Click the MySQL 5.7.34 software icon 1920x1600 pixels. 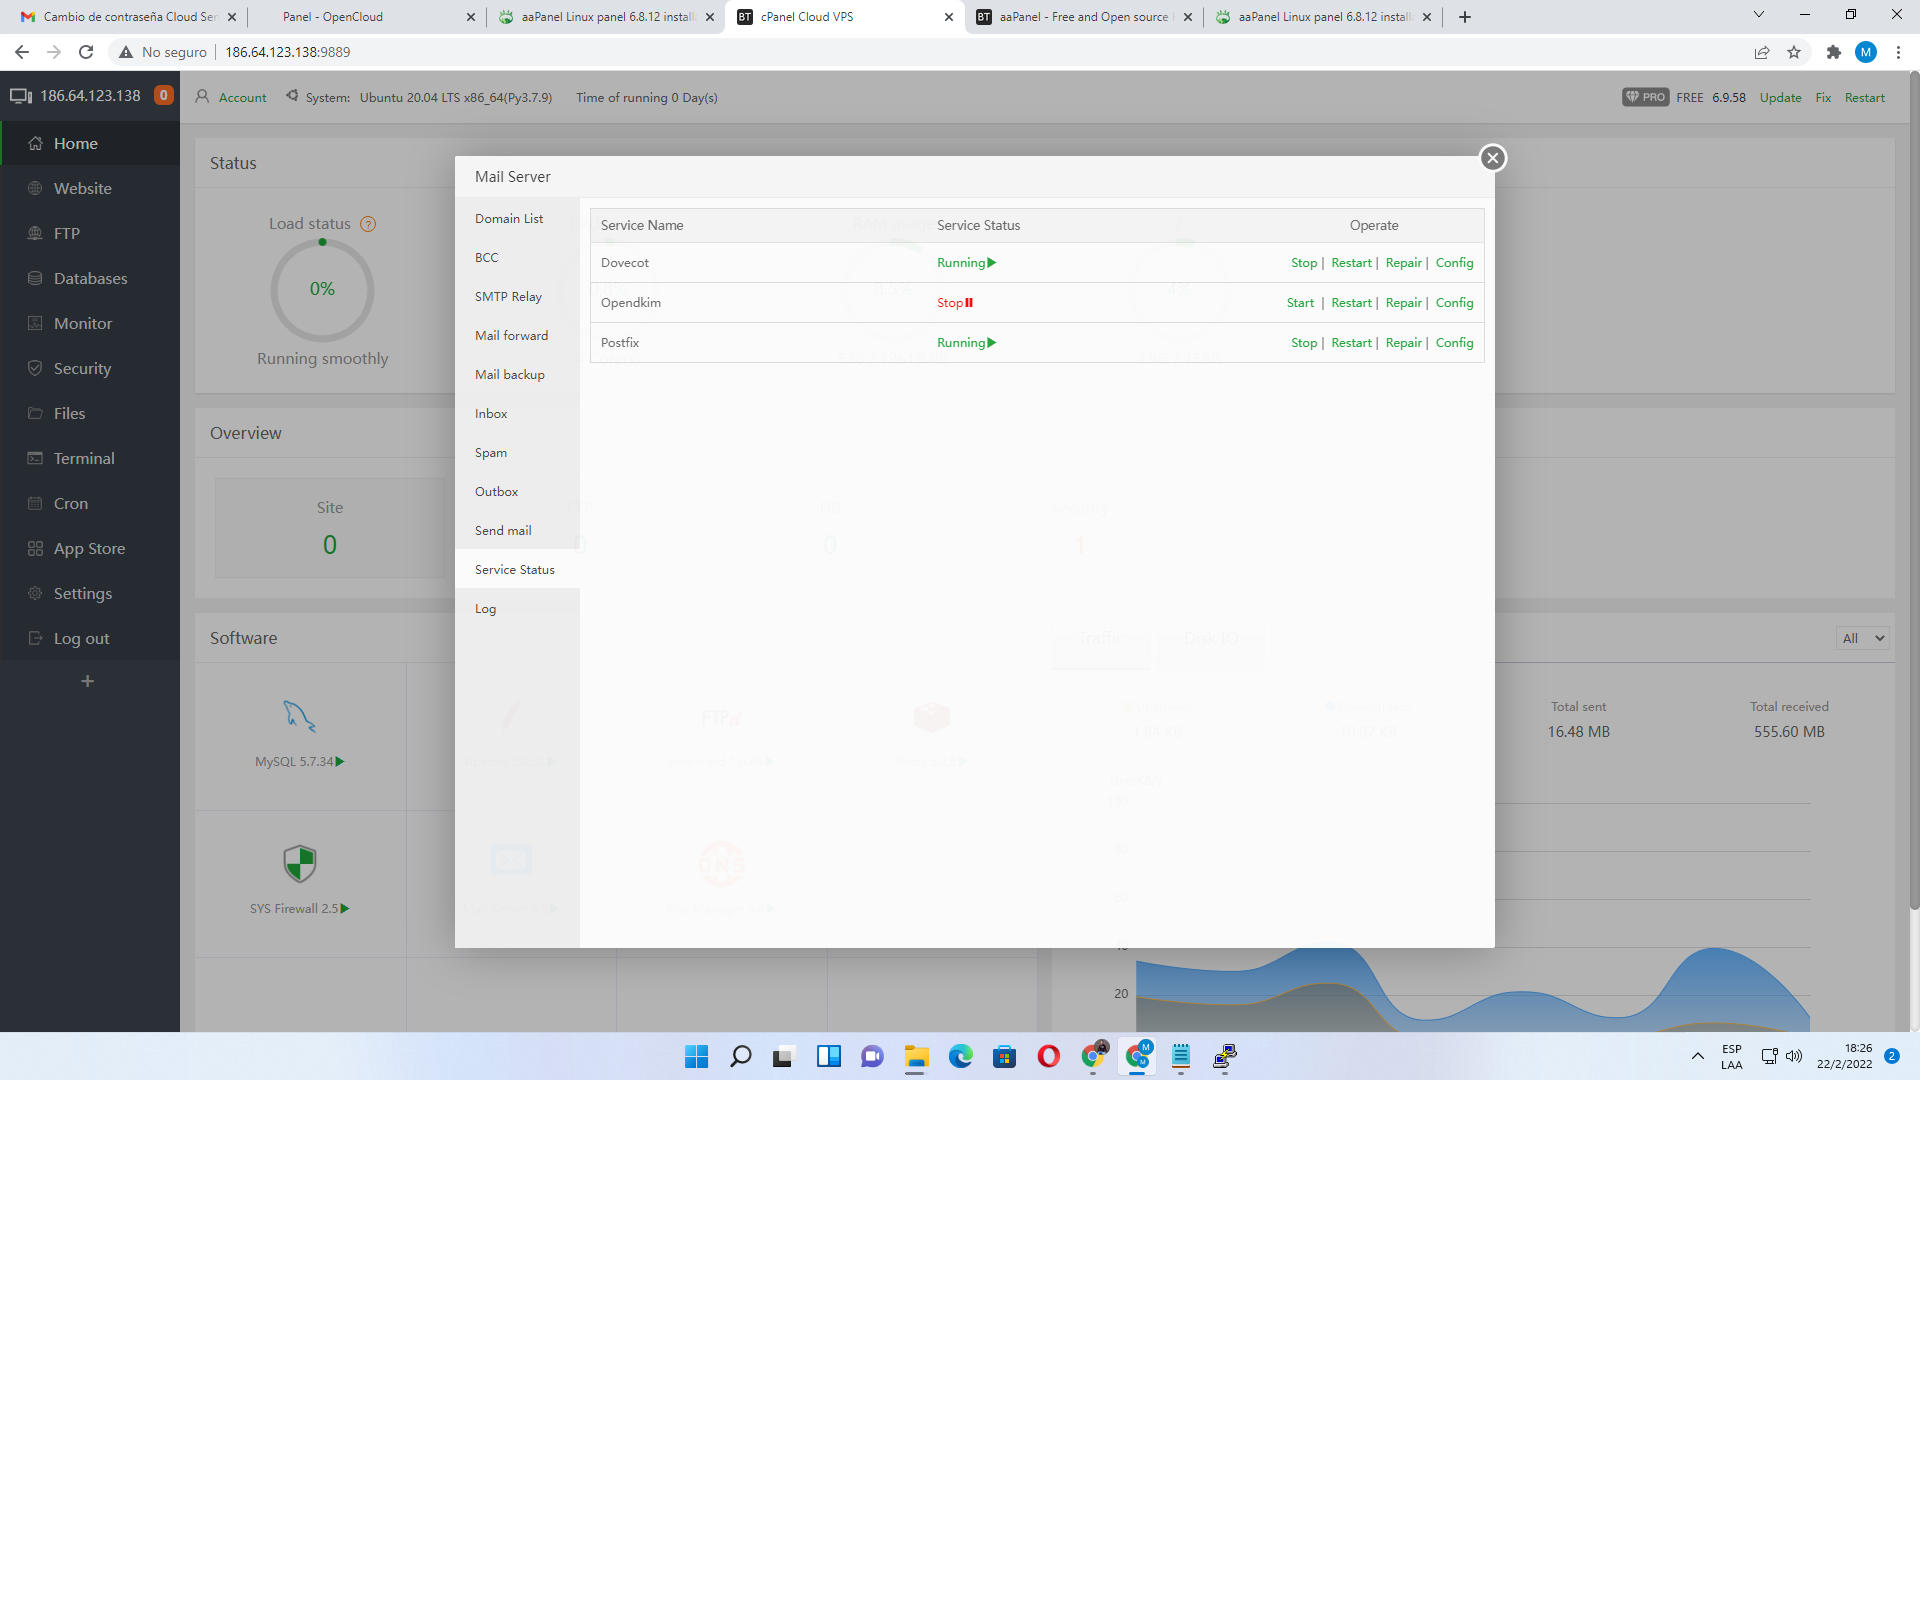coord(299,716)
